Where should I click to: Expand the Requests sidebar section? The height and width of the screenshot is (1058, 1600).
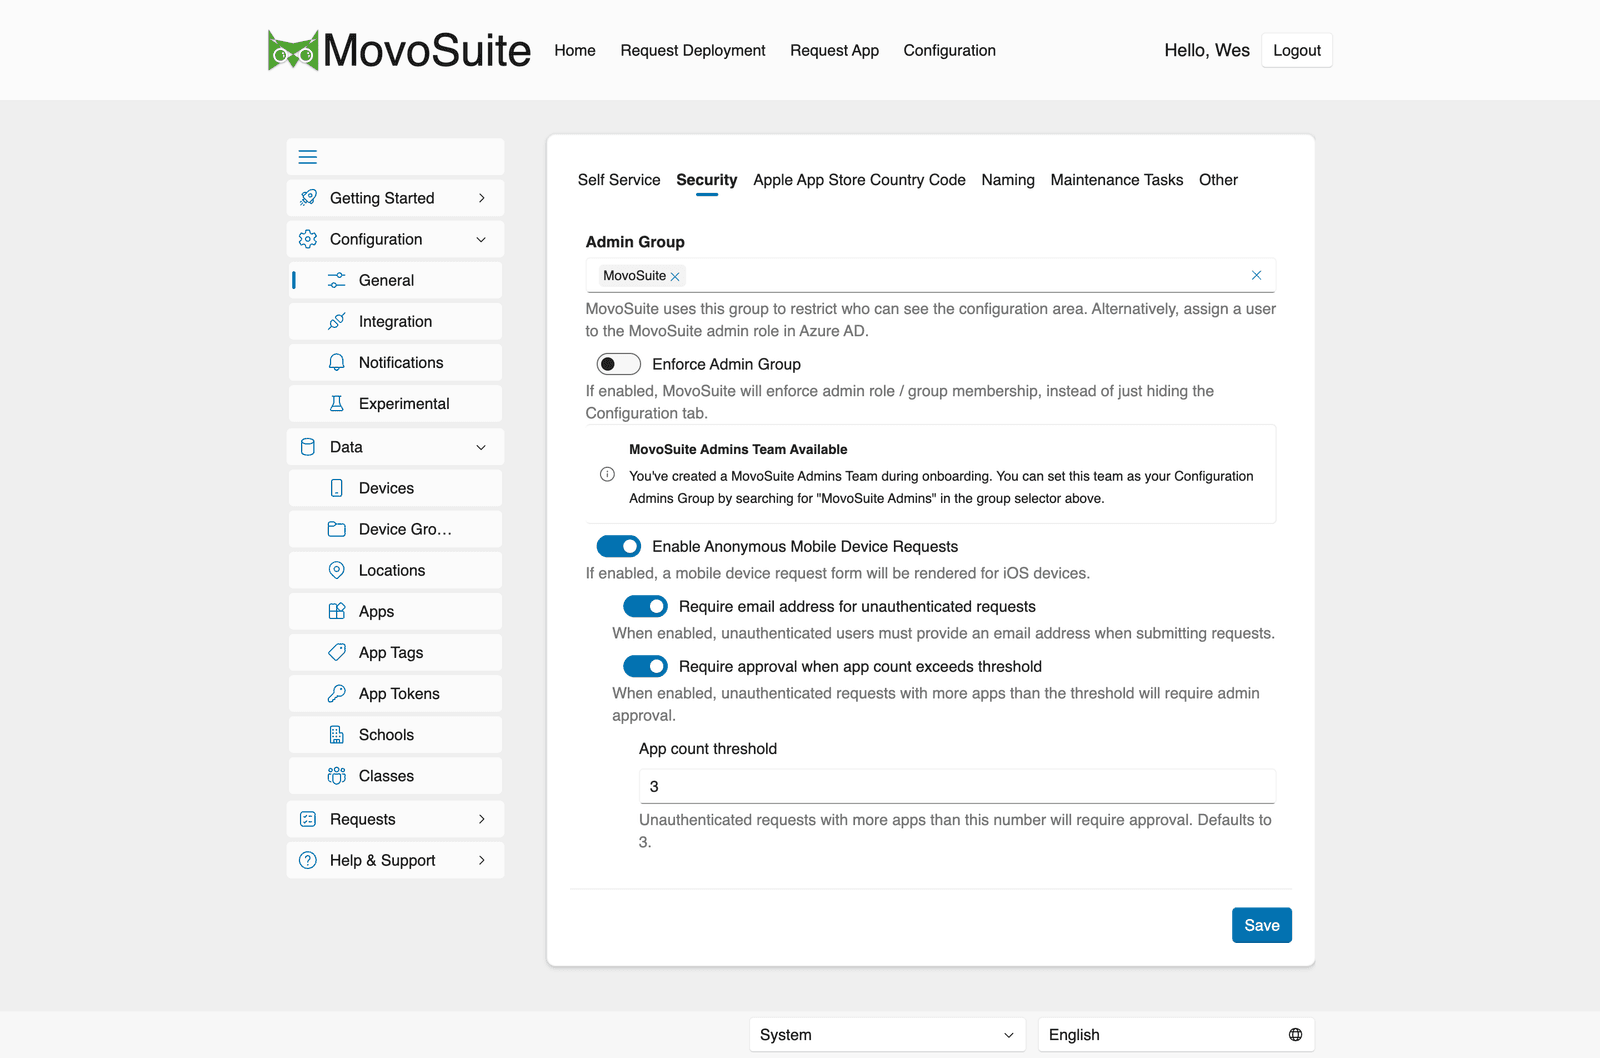[x=481, y=819]
